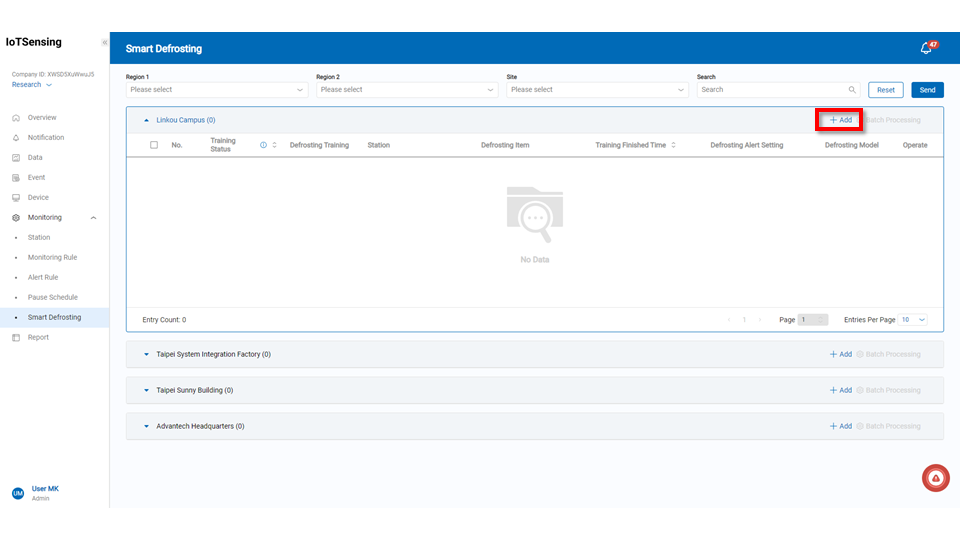Open the Overview menu item
The image size is (960, 540).
tap(42, 118)
